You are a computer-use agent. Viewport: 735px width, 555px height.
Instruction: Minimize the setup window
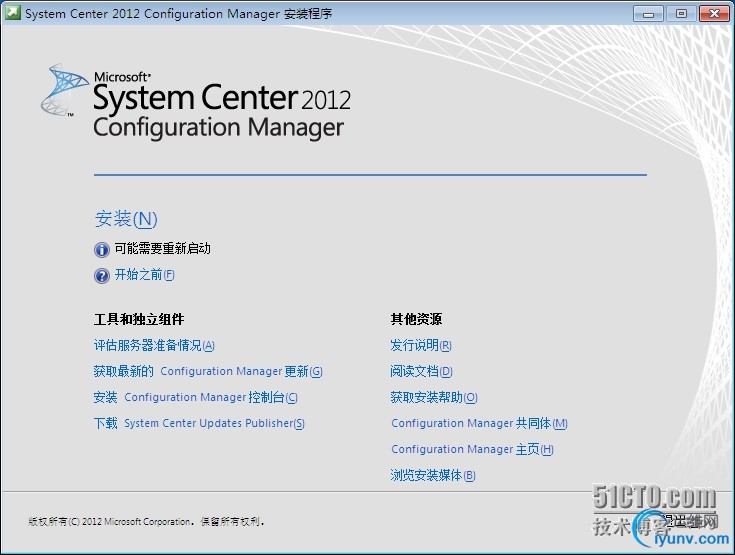(x=648, y=14)
